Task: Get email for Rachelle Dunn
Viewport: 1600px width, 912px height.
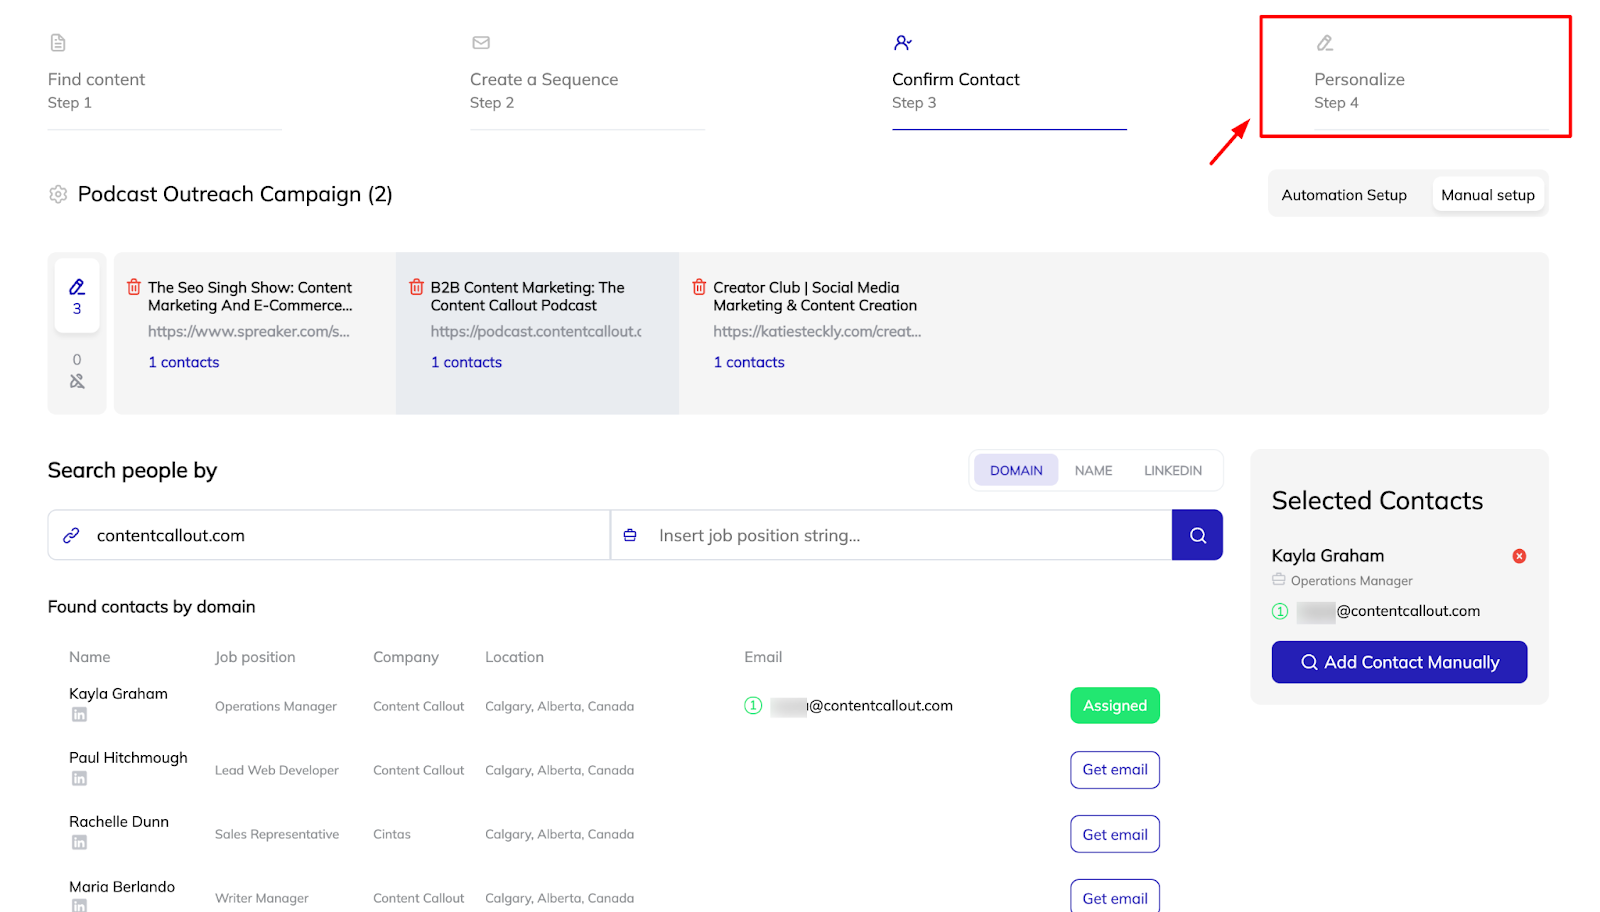Action: (1115, 834)
